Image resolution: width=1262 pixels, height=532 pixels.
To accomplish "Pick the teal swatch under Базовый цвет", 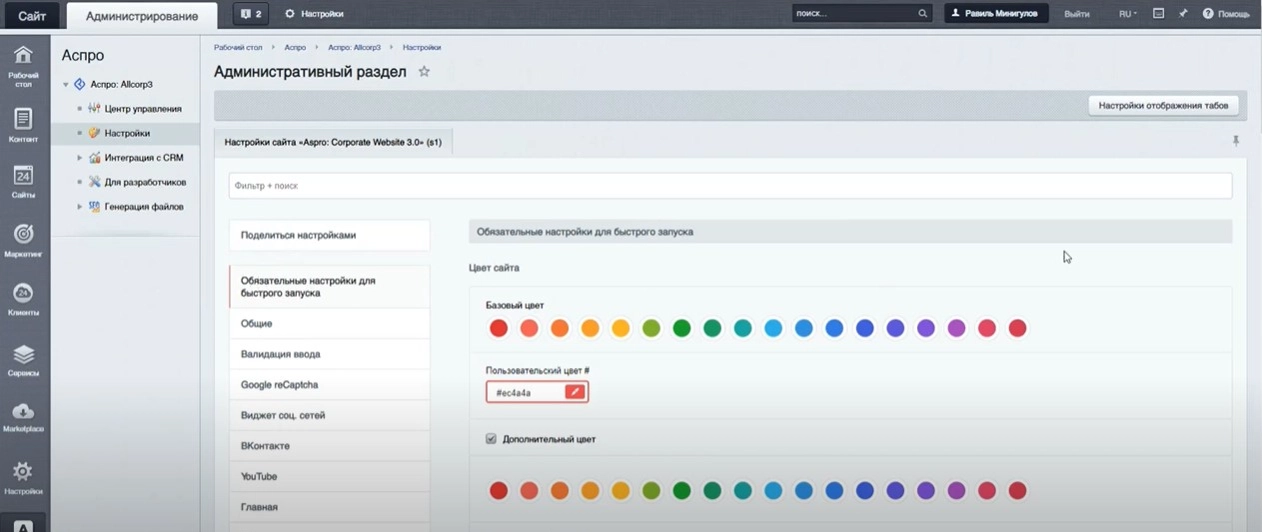I will (742, 328).
